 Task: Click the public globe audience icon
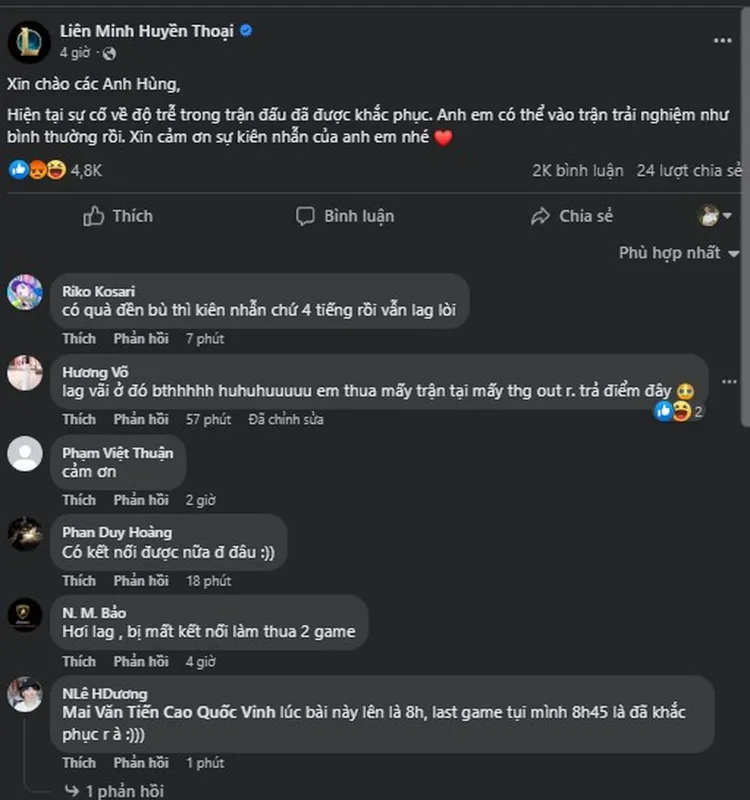[x=109, y=53]
